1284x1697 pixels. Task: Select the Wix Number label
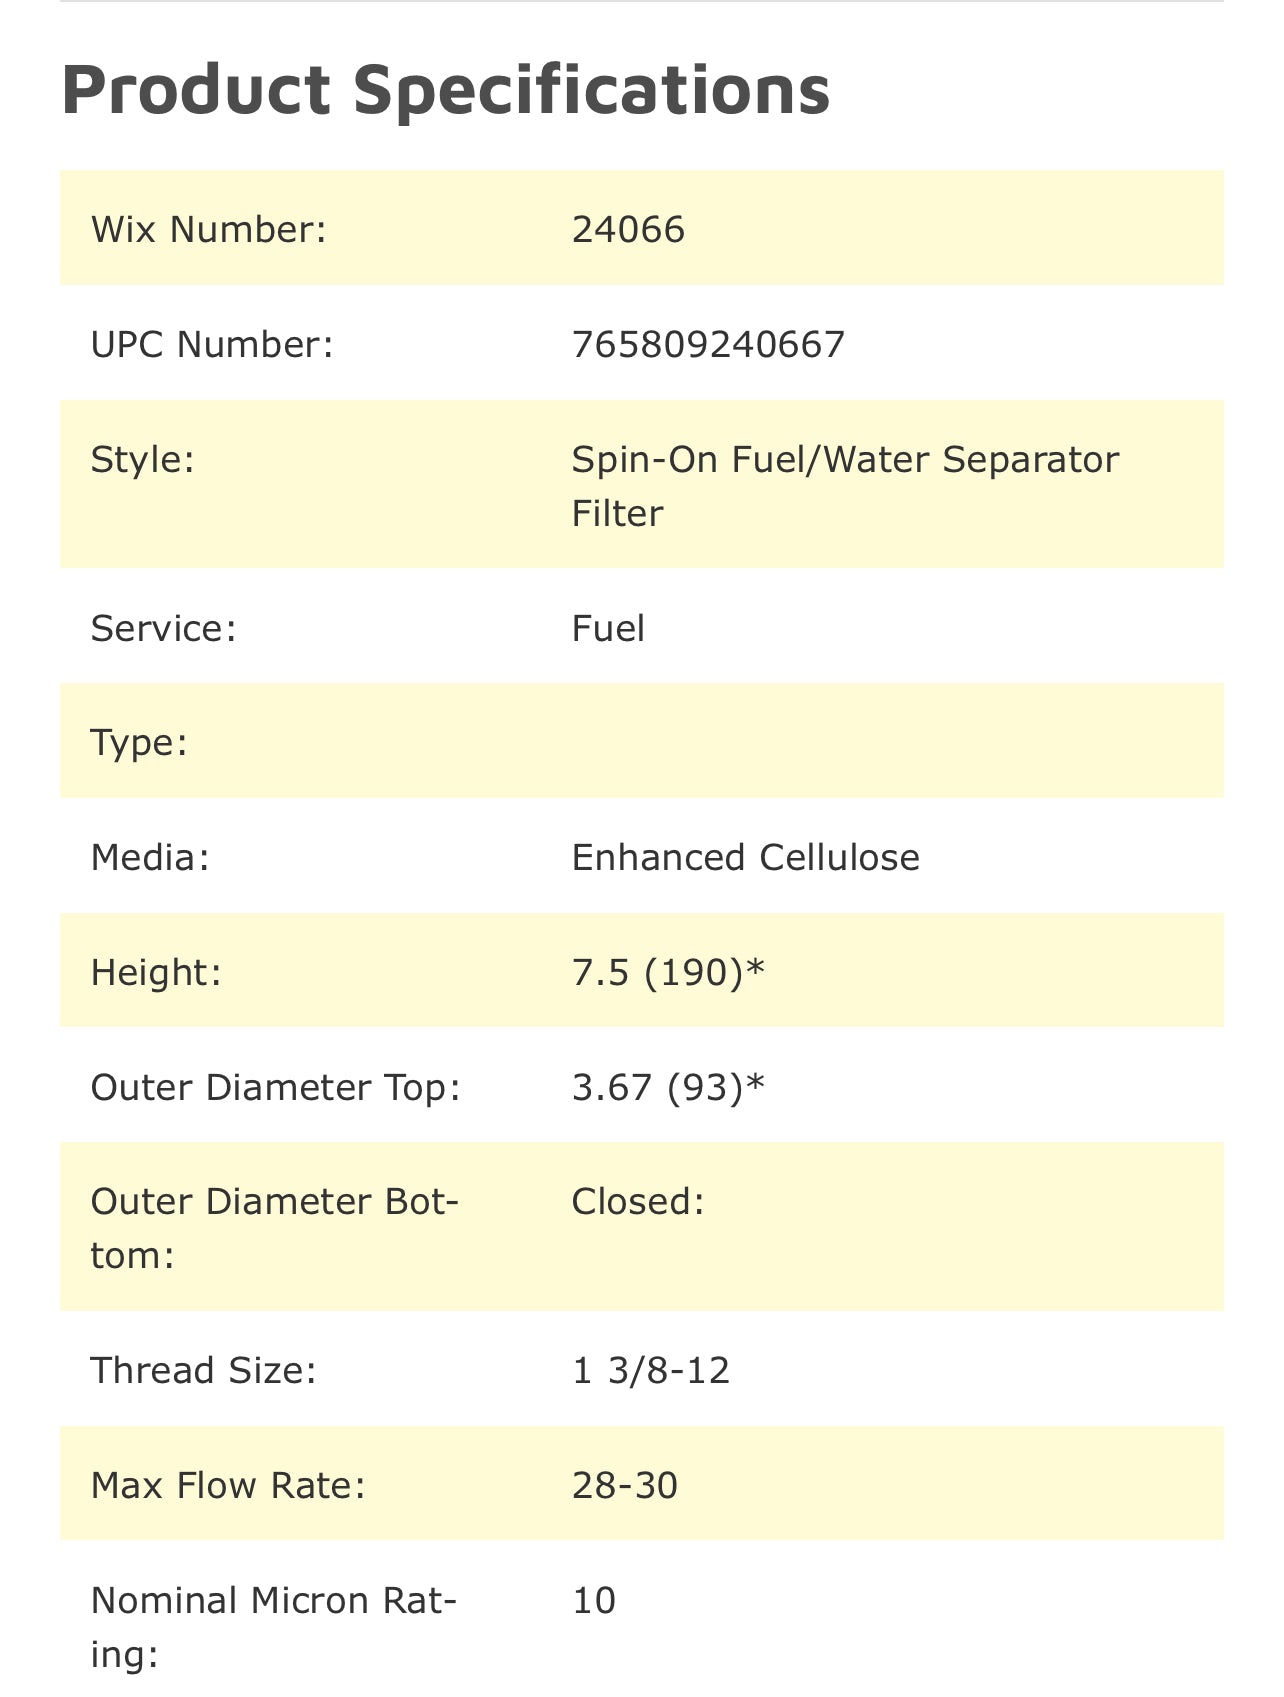(209, 229)
